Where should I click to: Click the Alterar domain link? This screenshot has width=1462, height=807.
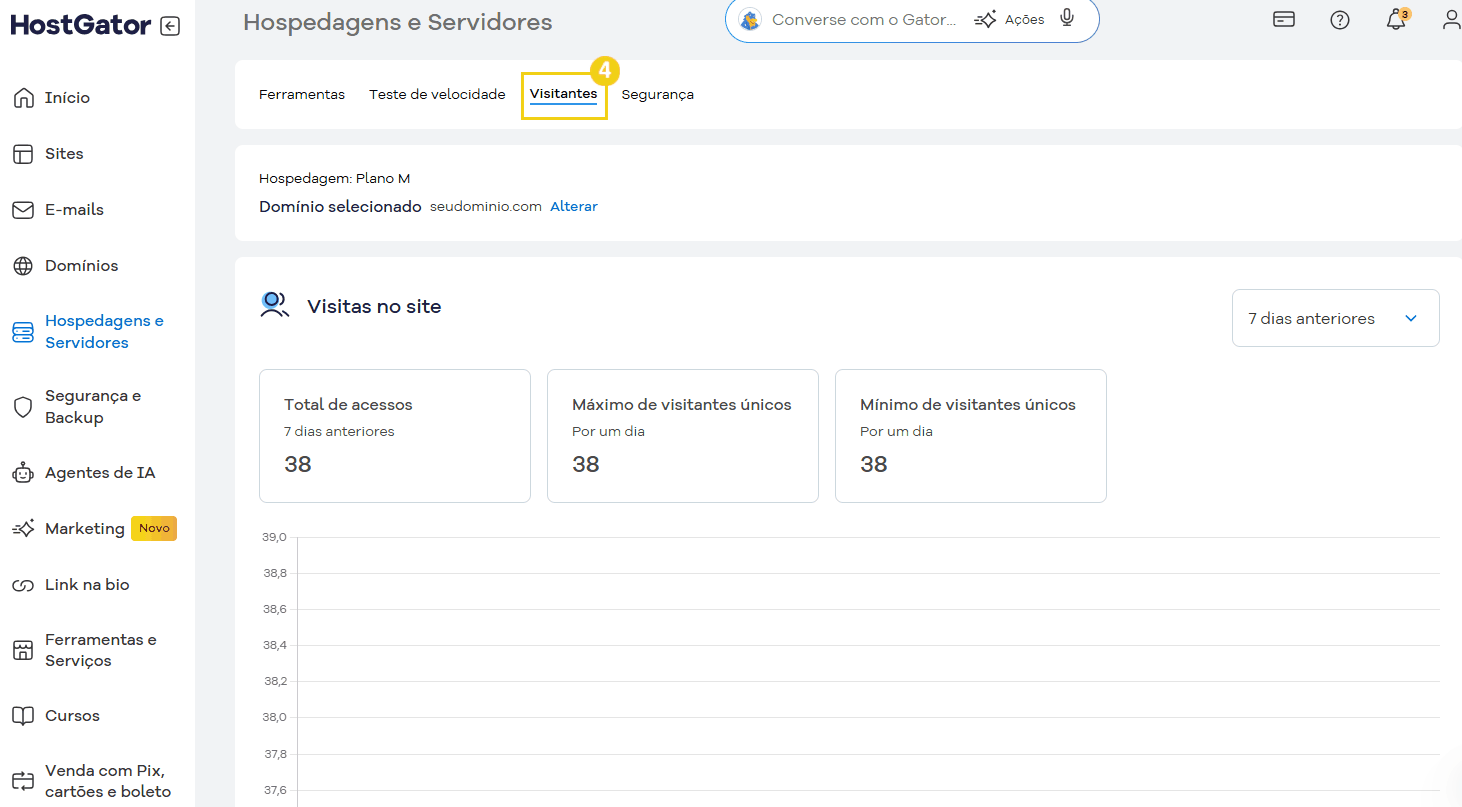[x=573, y=206]
